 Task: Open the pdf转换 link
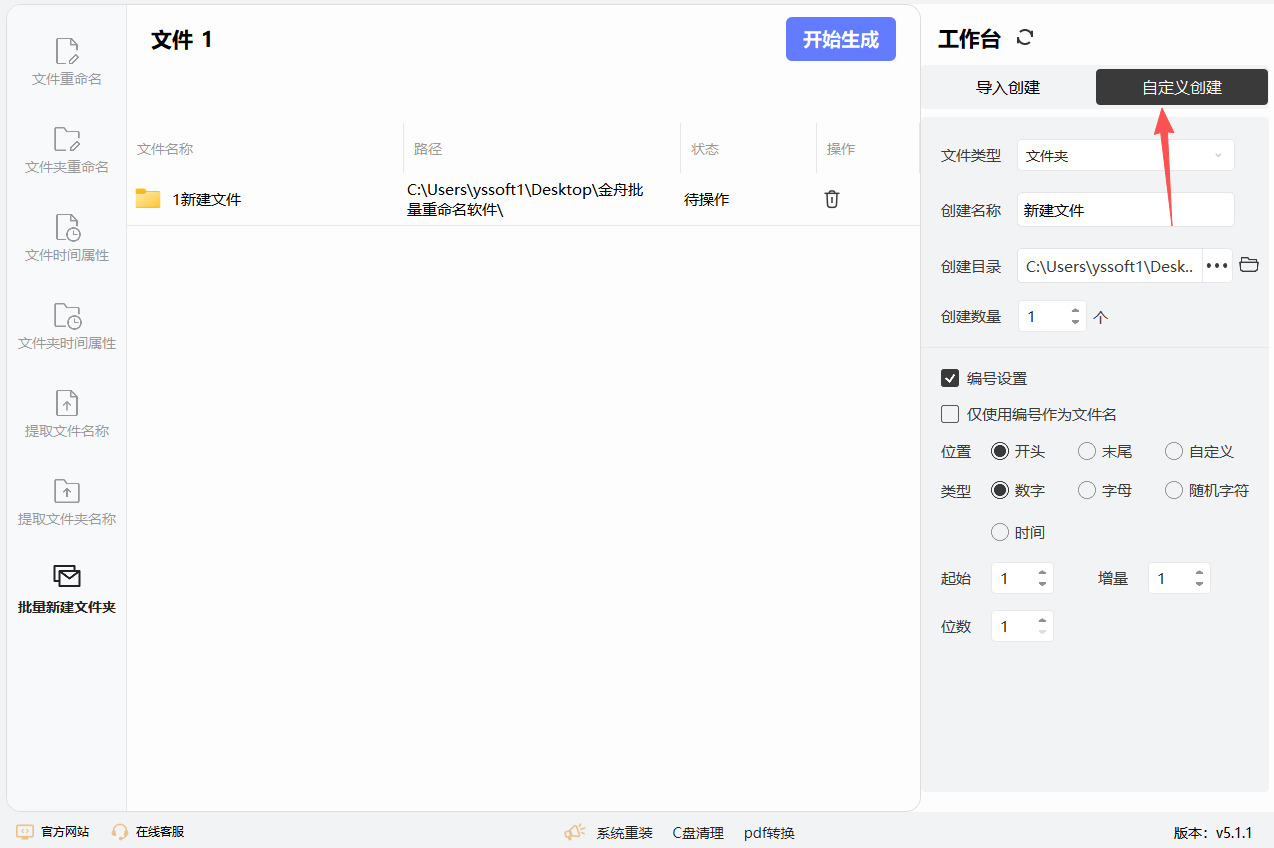769,833
